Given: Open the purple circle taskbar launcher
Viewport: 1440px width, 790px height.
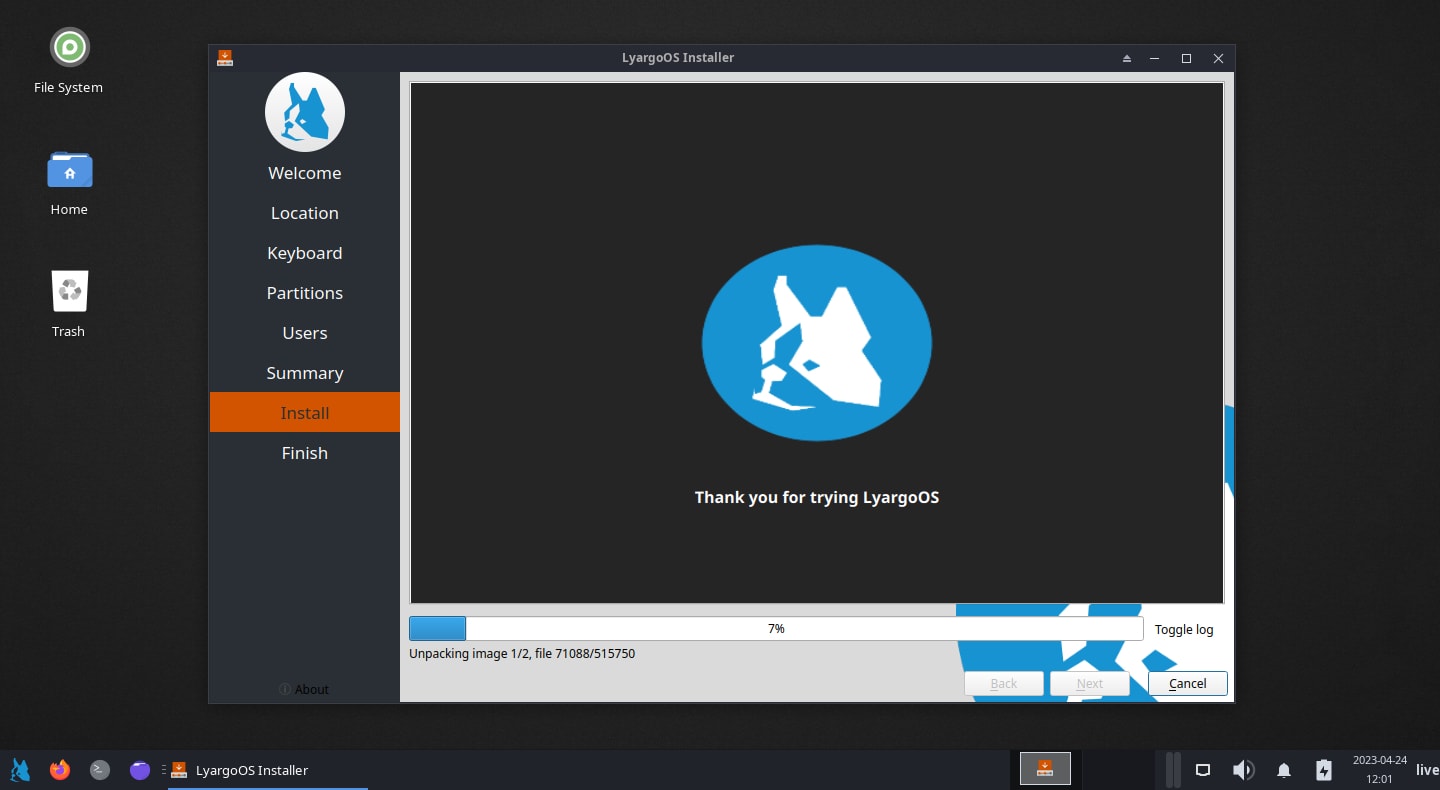Looking at the screenshot, I should tap(140, 770).
